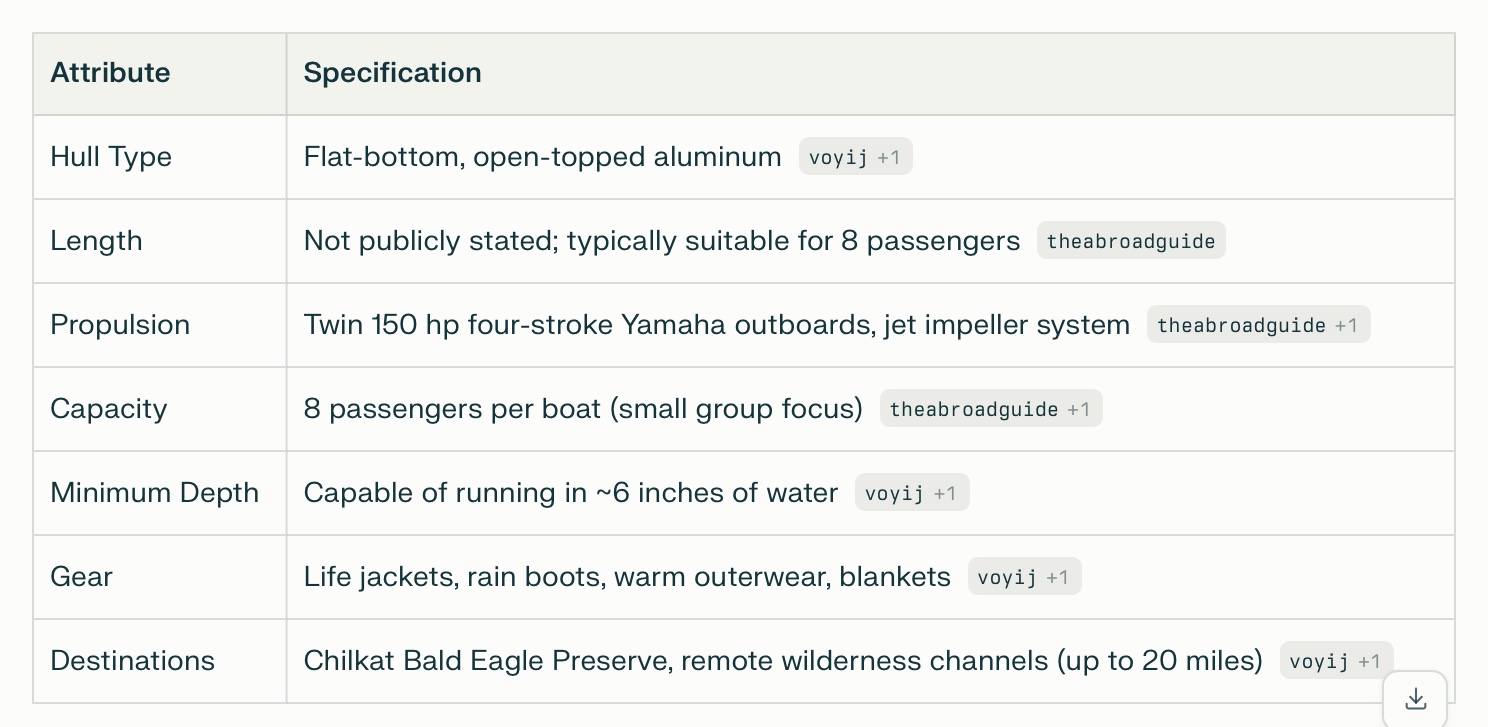Click theabroadguide source chip beside Propulsion specification
The image size is (1488, 727).
coord(1257,325)
